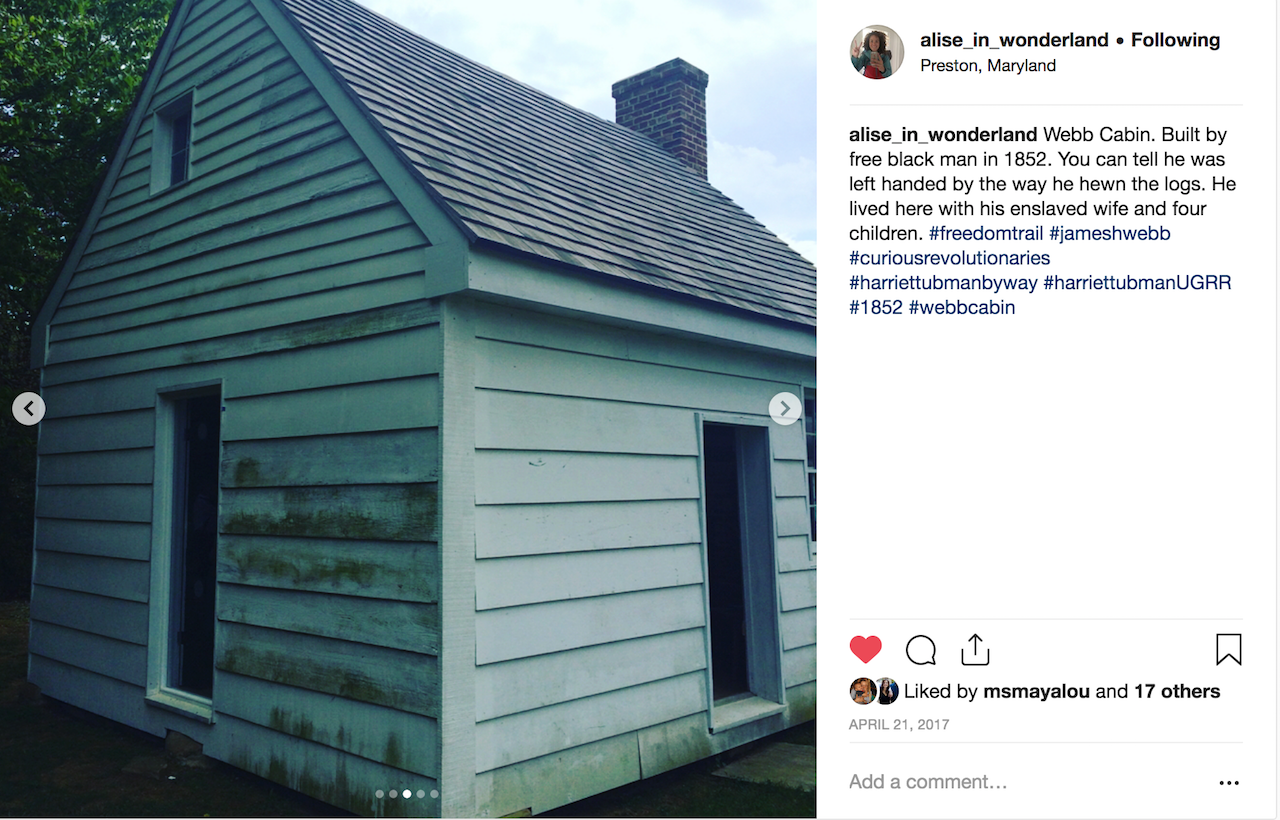Click the header username alise_in_wonderland
This screenshot has height=820, width=1280.
pos(1014,40)
